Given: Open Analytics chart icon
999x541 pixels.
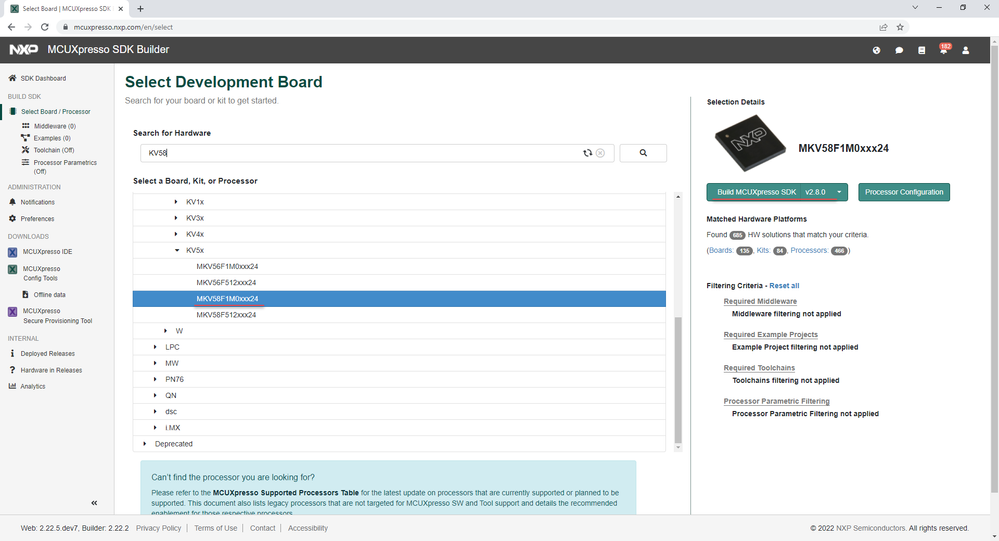Looking at the screenshot, I should pos(12,386).
